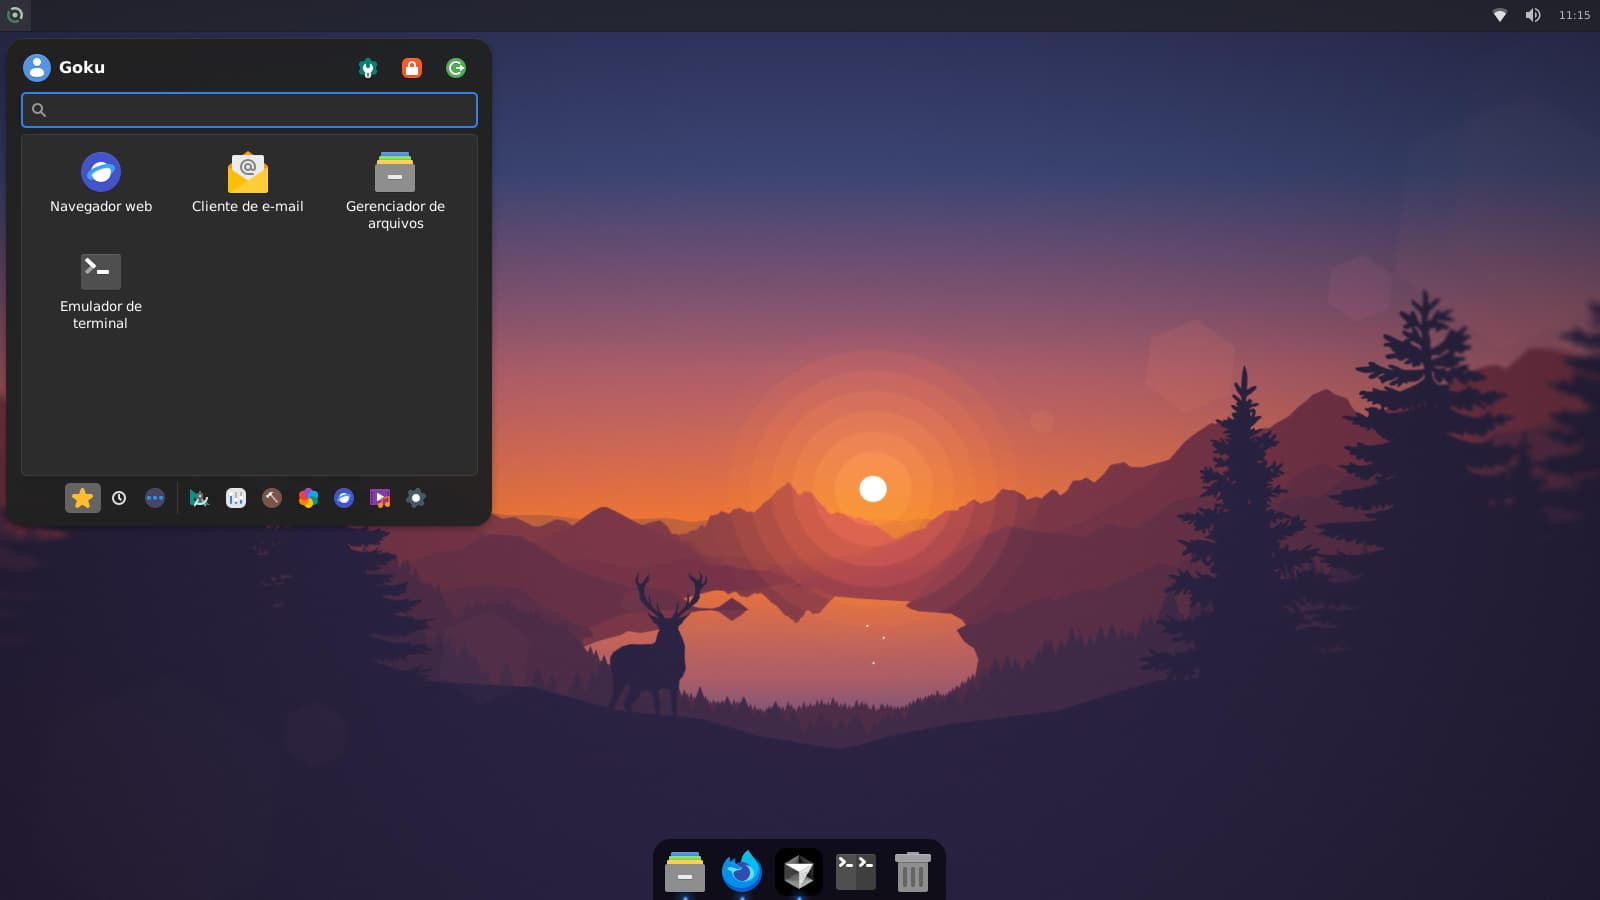Image resolution: width=1600 pixels, height=900 pixels.
Task: Open the Navegador web launcher
Action: click(x=101, y=183)
